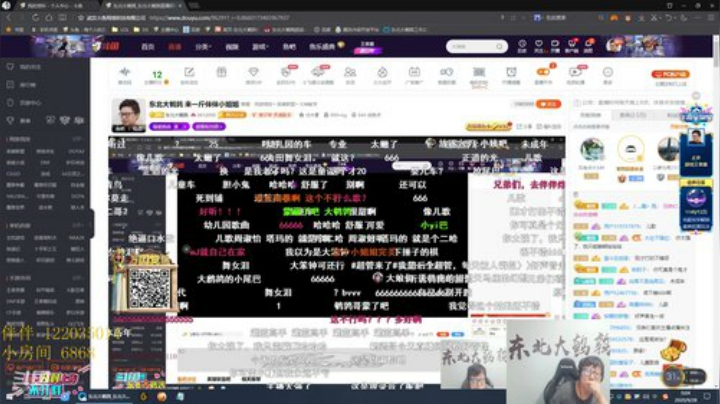
Task: Open the middle circled avatar in ranking panel
Action: coord(630,149)
